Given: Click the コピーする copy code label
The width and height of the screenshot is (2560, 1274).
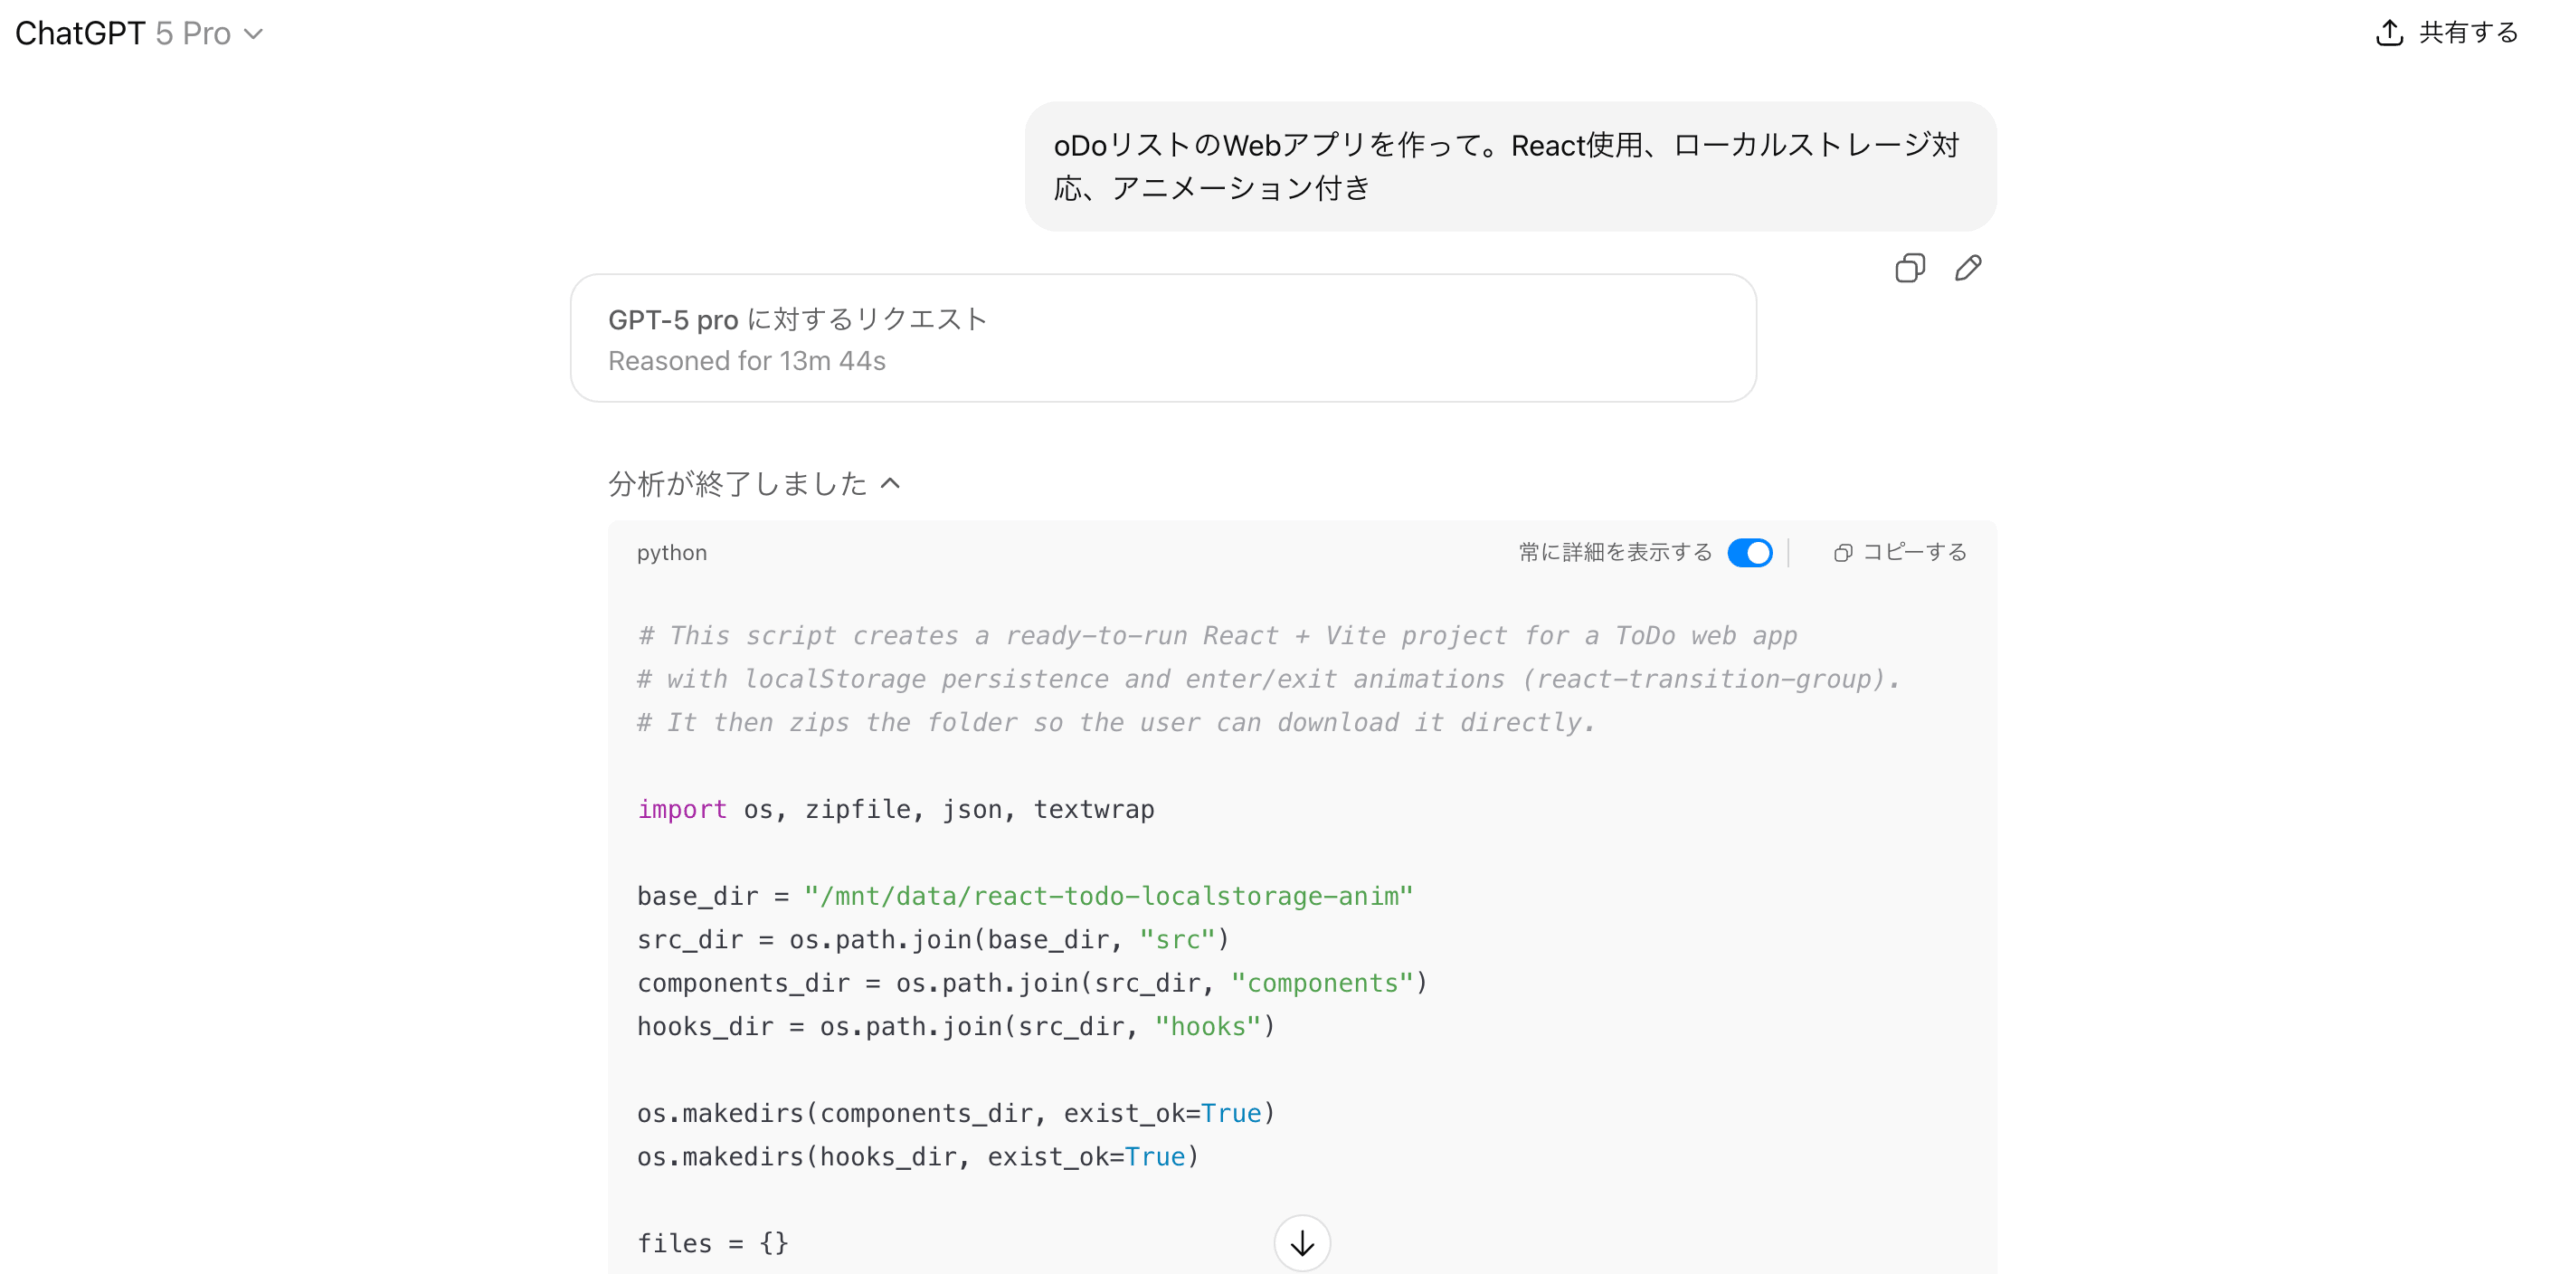Looking at the screenshot, I should 1914,553.
